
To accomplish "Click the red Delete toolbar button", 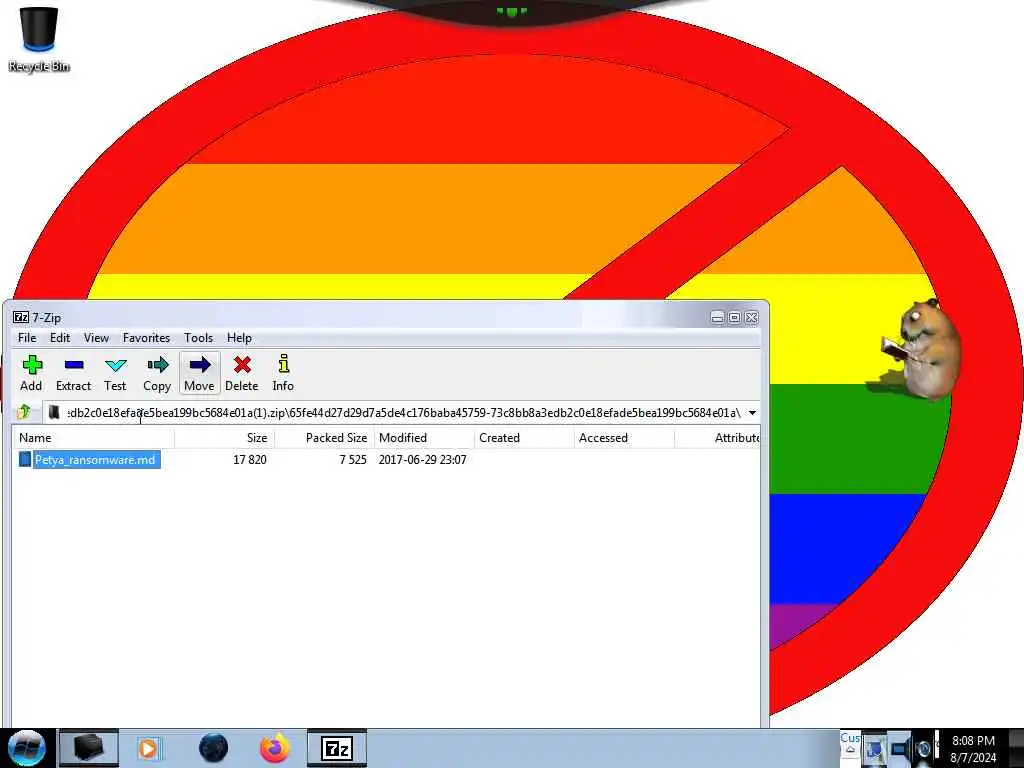I will click(x=242, y=374).
